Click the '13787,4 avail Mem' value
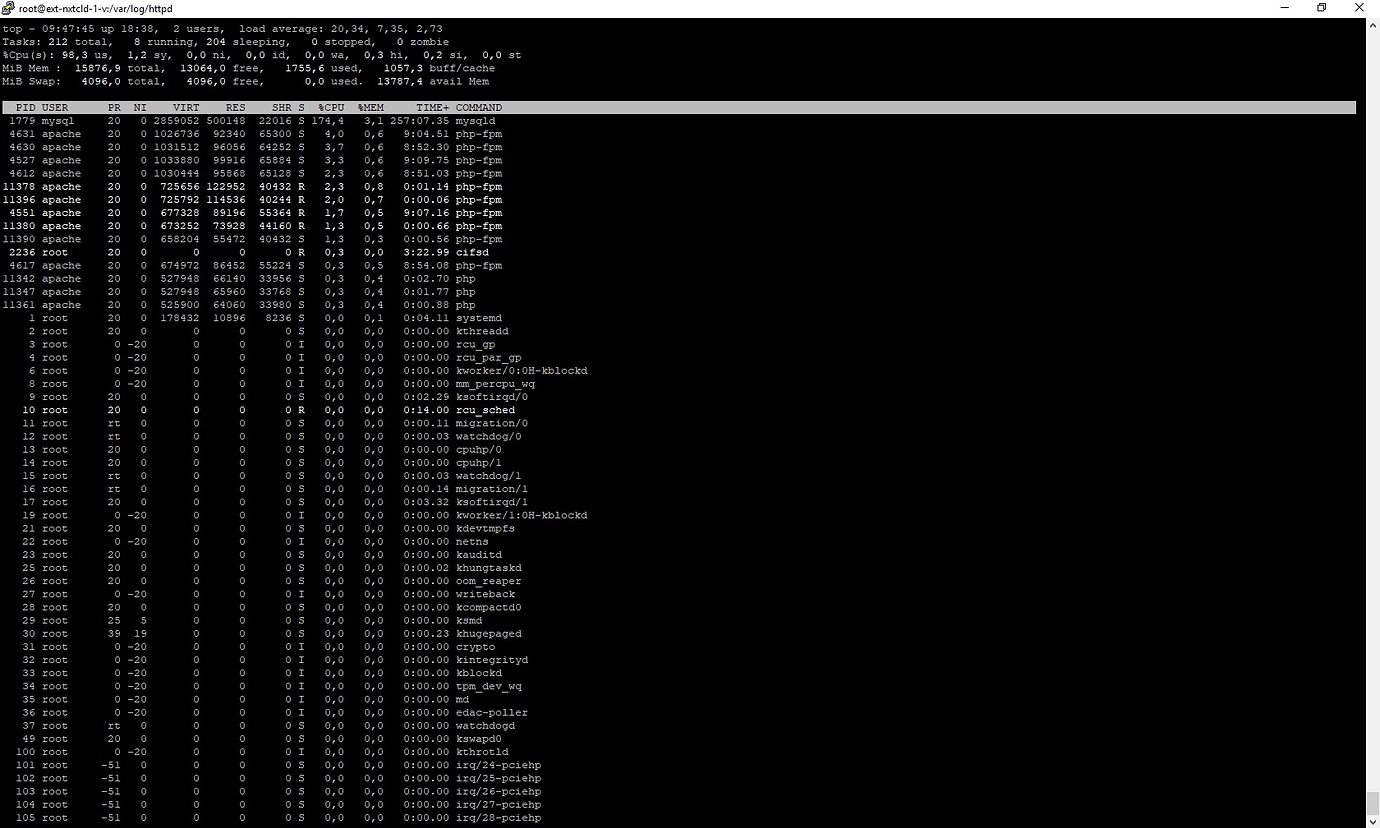The height and width of the screenshot is (828, 1380). (434, 81)
